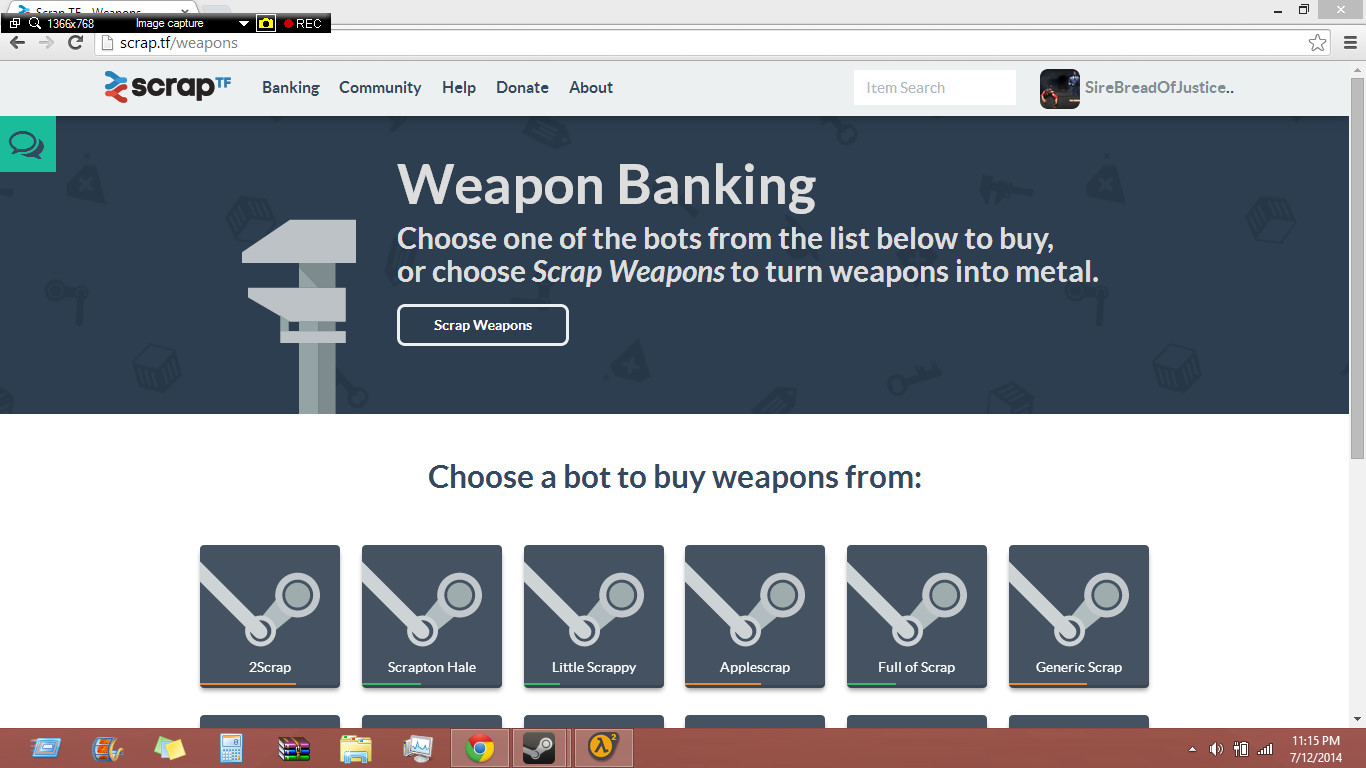Viewport: 1366px width, 768px height.
Task: Click the scrollbar down arrow
Action: [x=1357, y=720]
